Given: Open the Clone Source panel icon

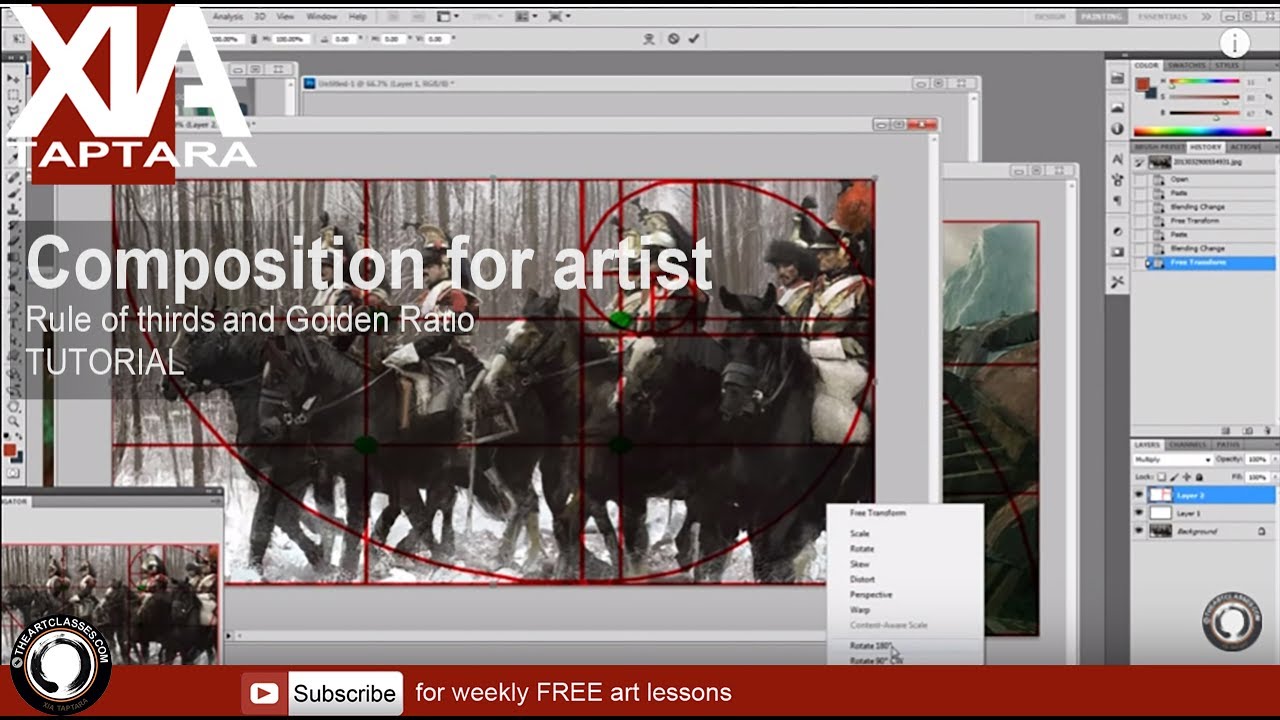Looking at the screenshot, I should point(1117,180).
